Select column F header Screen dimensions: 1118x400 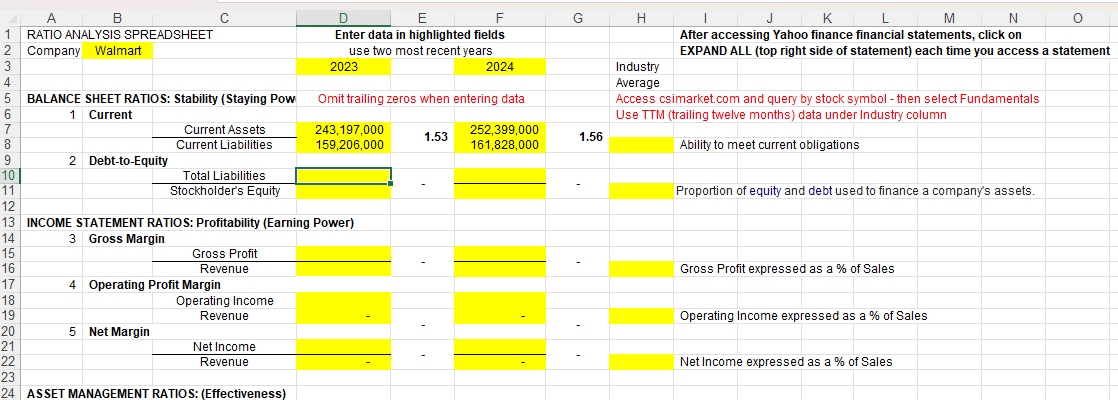tap(499, 17)
